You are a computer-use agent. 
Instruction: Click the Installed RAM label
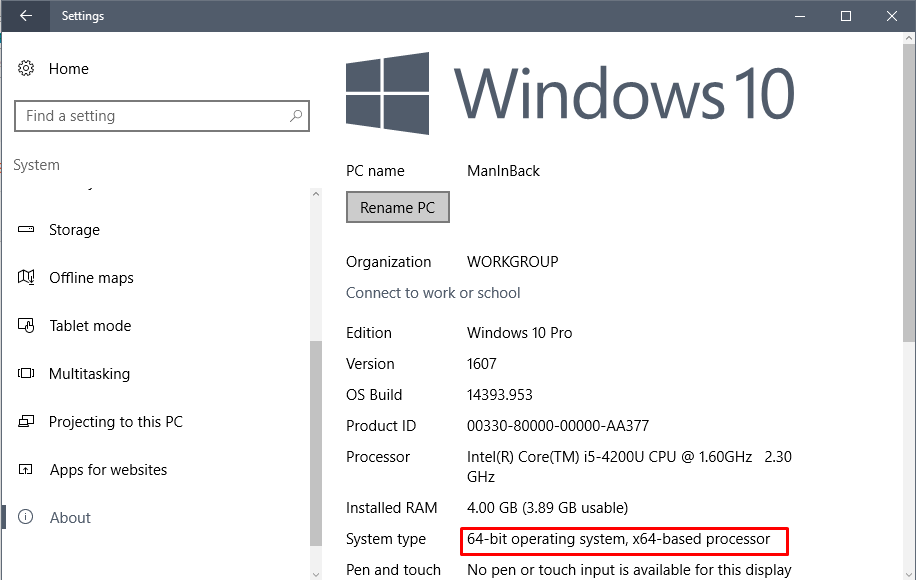click(x=391, y=508)
